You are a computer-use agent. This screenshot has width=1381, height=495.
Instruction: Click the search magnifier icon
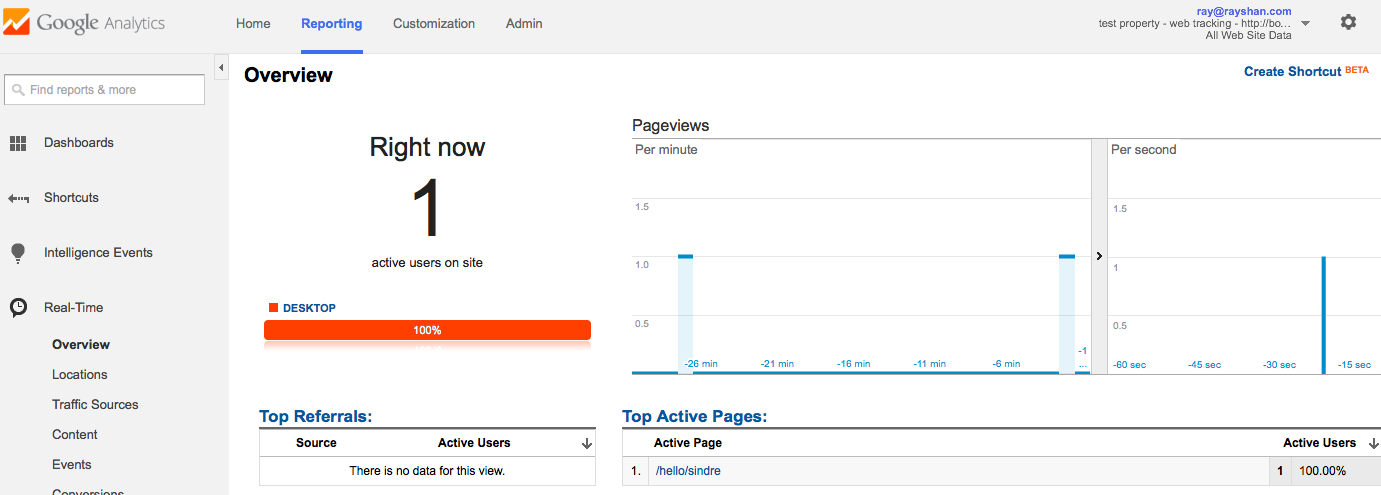(x=18, y=90)
